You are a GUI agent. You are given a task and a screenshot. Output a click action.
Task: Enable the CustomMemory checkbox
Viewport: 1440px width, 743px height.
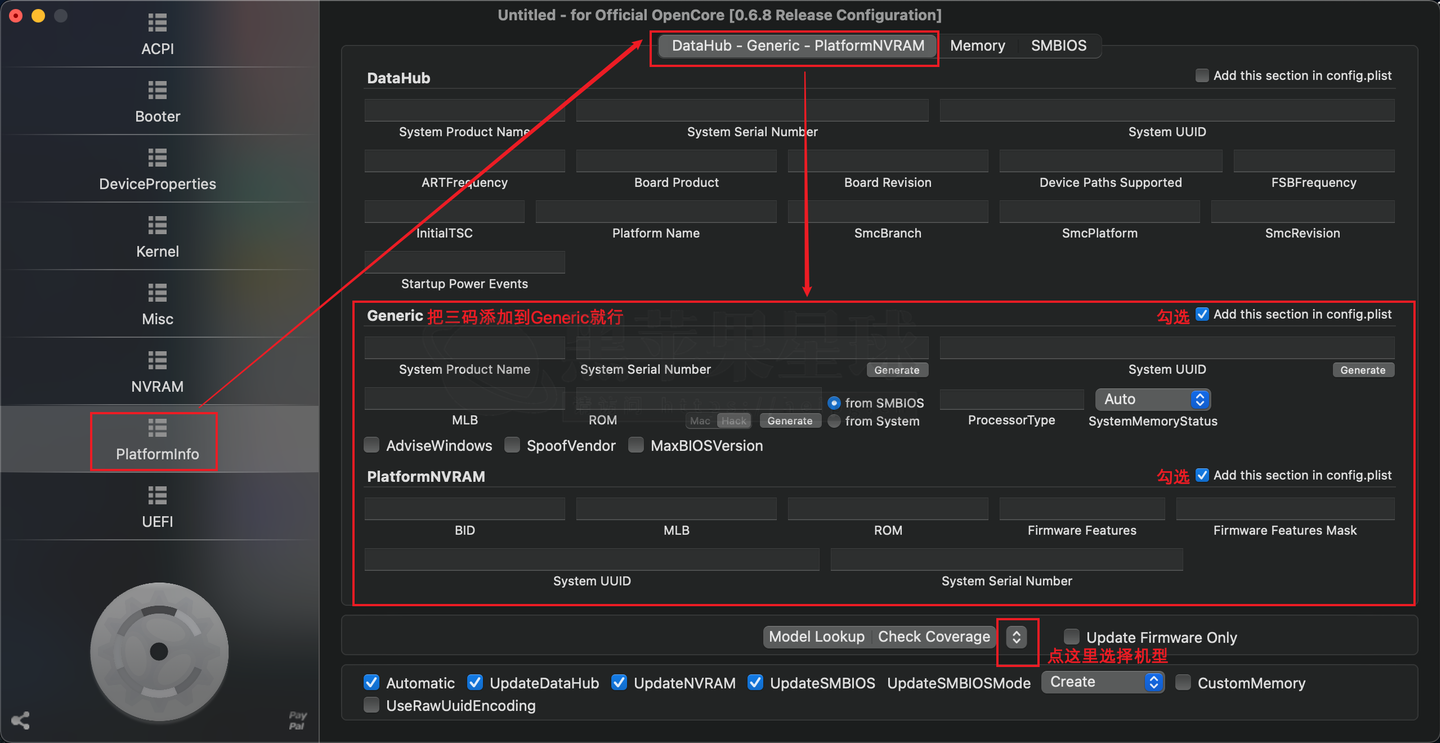coord(1183,683)
